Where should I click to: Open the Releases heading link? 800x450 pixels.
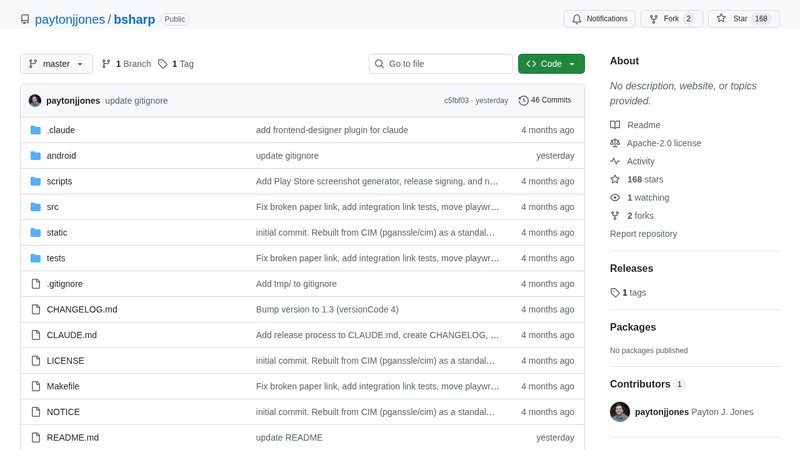point(631,268)
